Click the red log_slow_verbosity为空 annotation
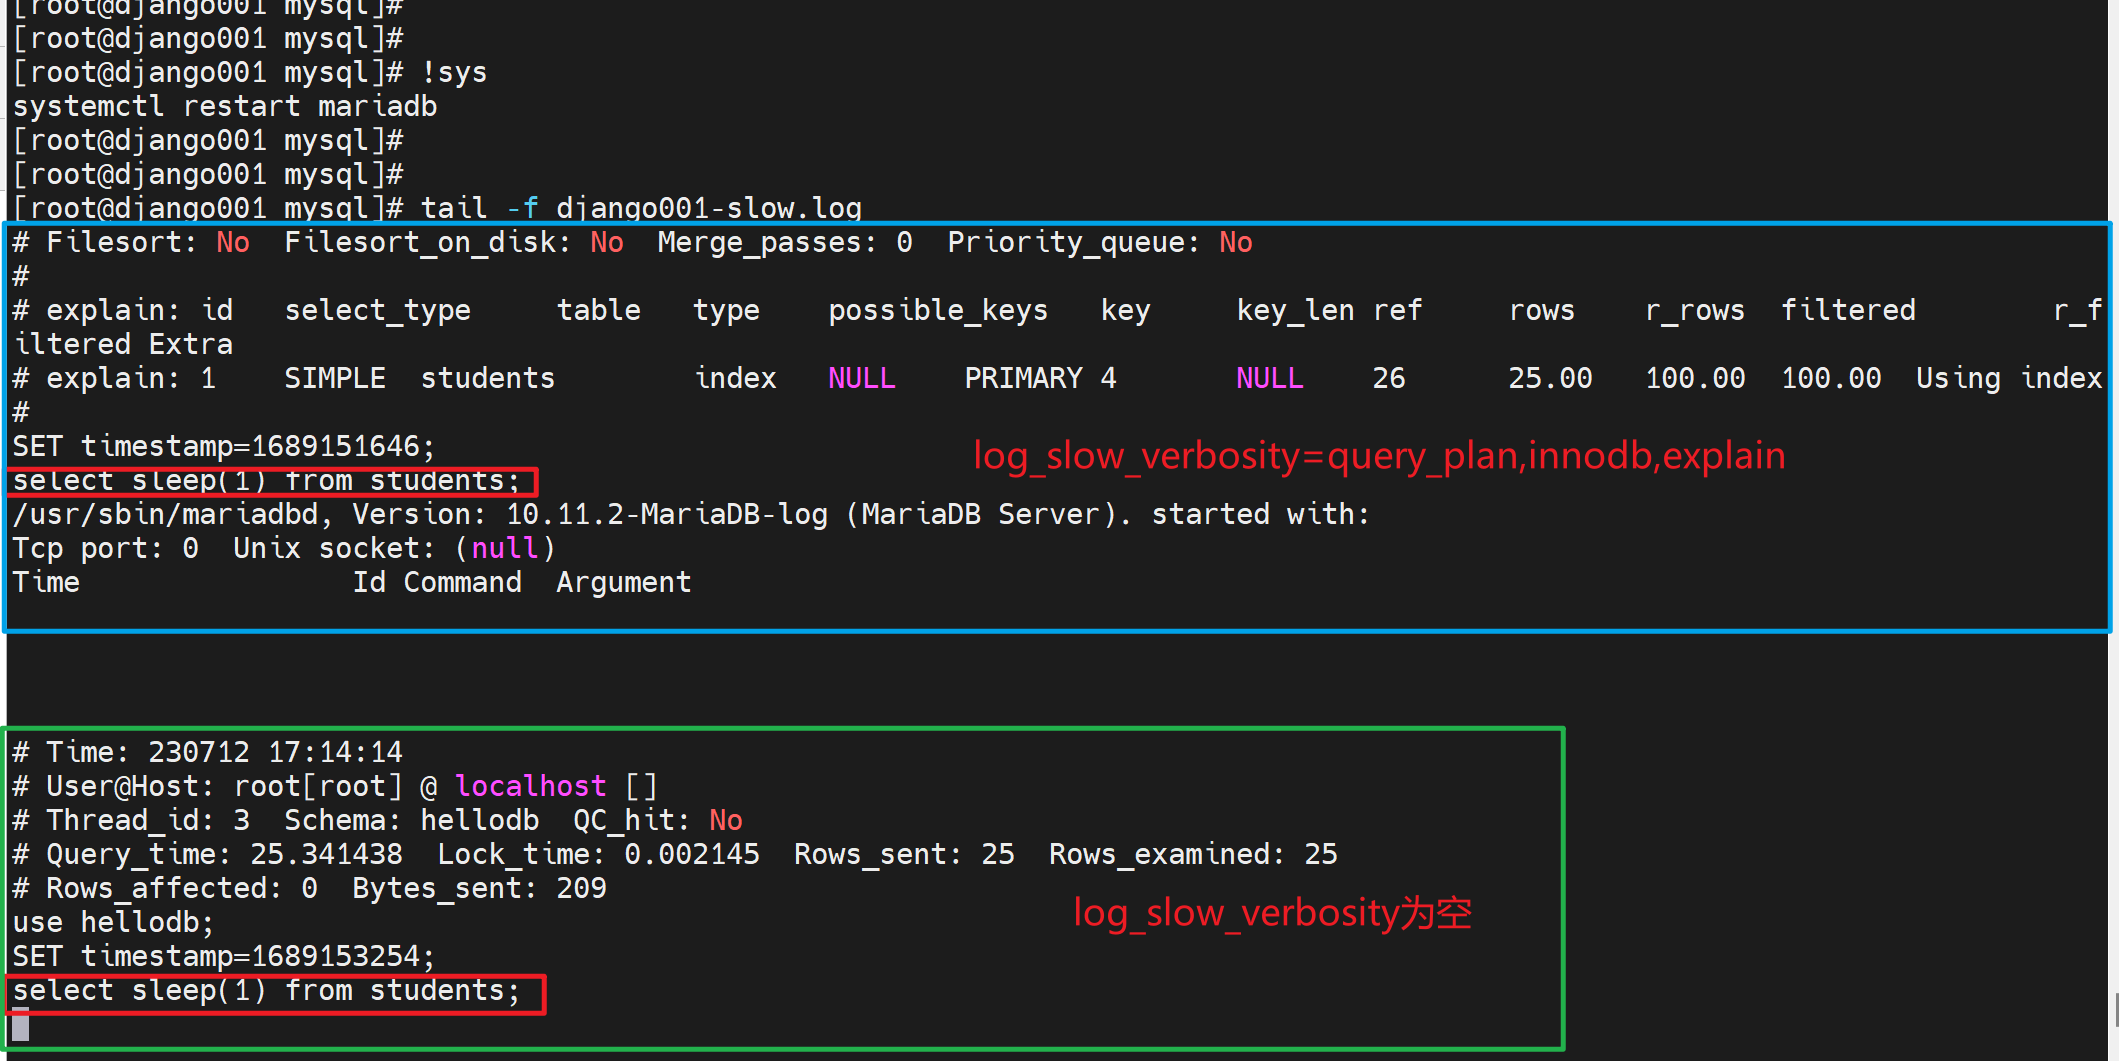2119x1061 pixels. (1271, 913)
